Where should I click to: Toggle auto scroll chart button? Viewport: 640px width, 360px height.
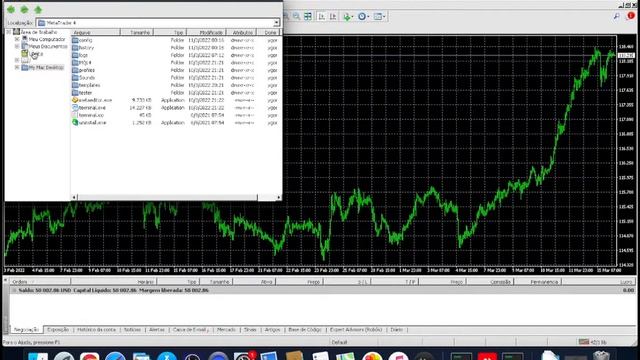pyautogui.click(x=322, y=16)
